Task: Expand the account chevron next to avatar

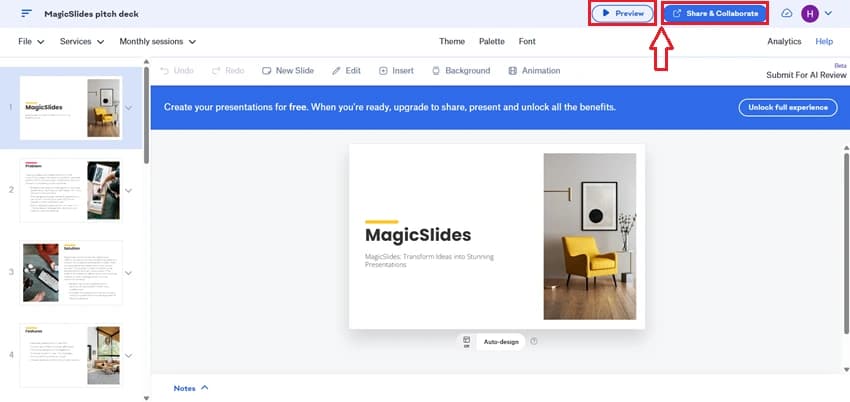Action: coord(828,14)
